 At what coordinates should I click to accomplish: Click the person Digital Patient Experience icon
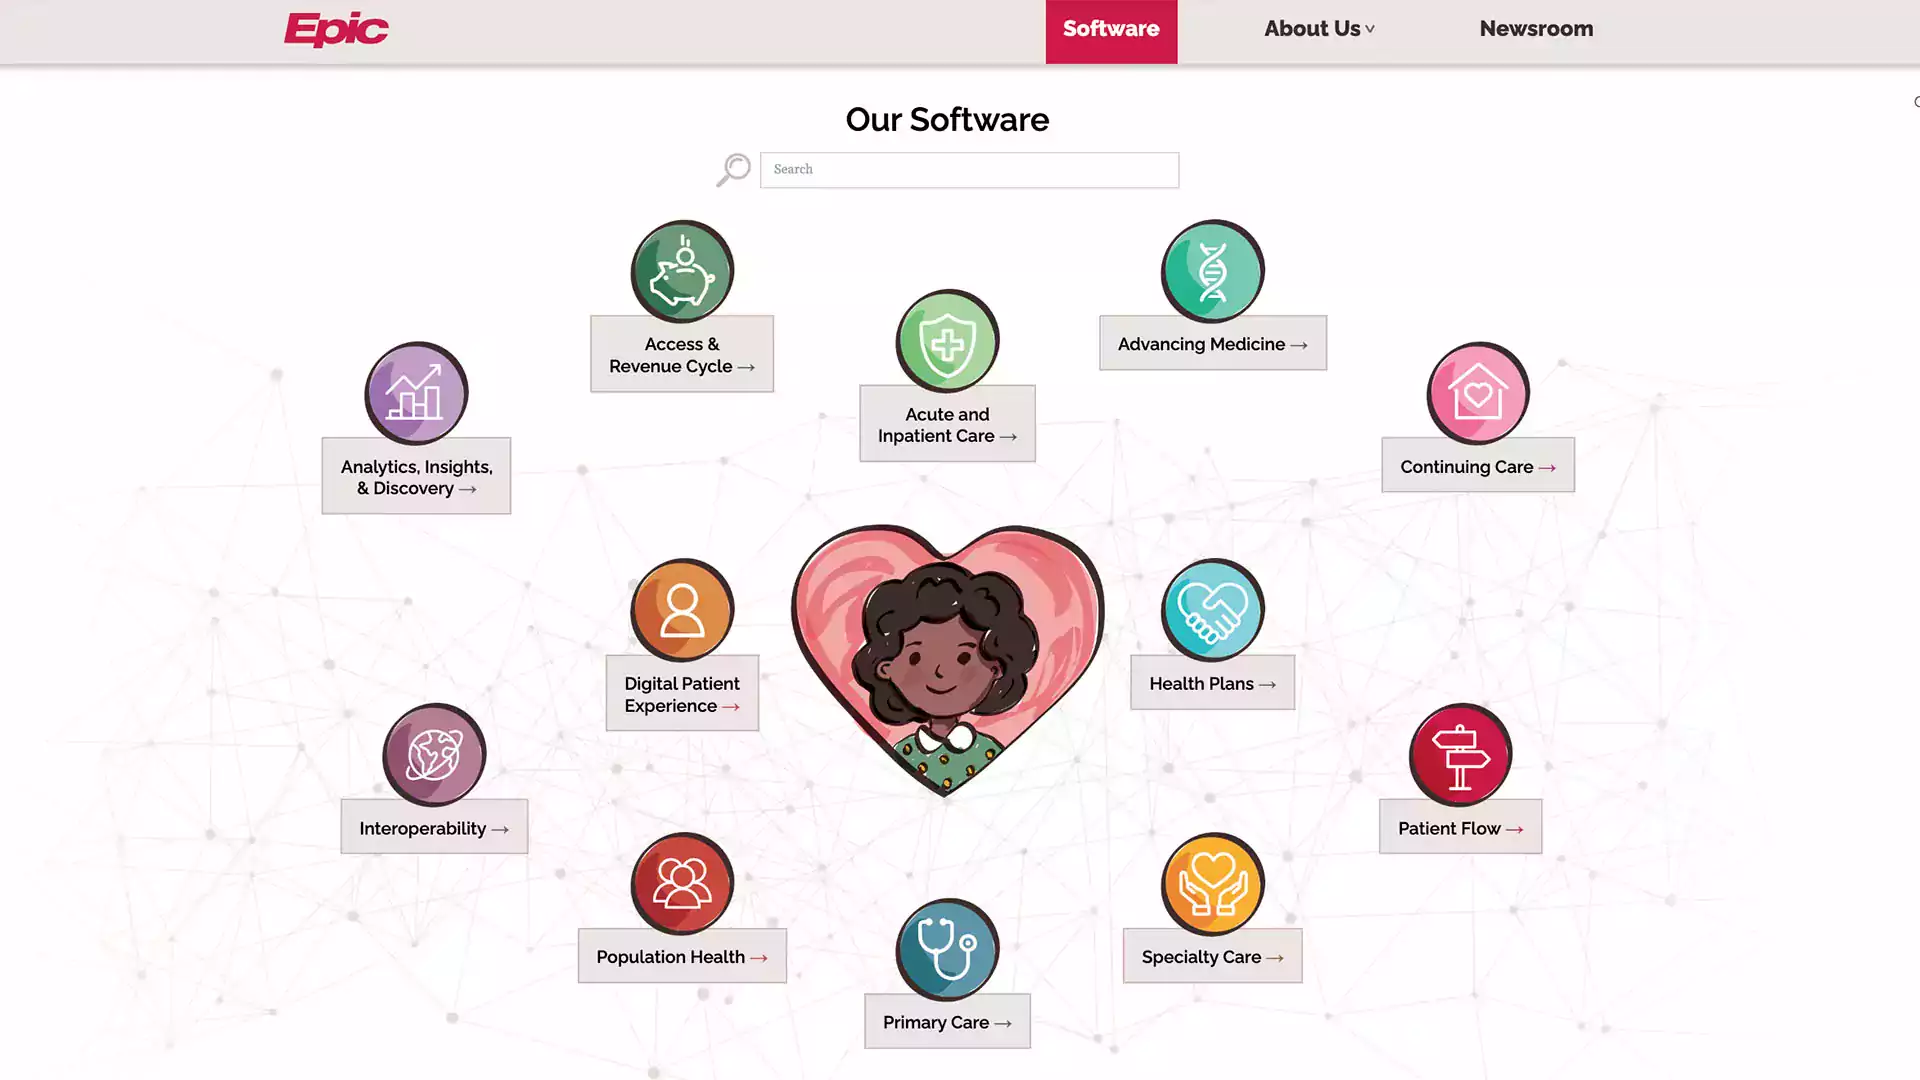(x=682, y=610)
